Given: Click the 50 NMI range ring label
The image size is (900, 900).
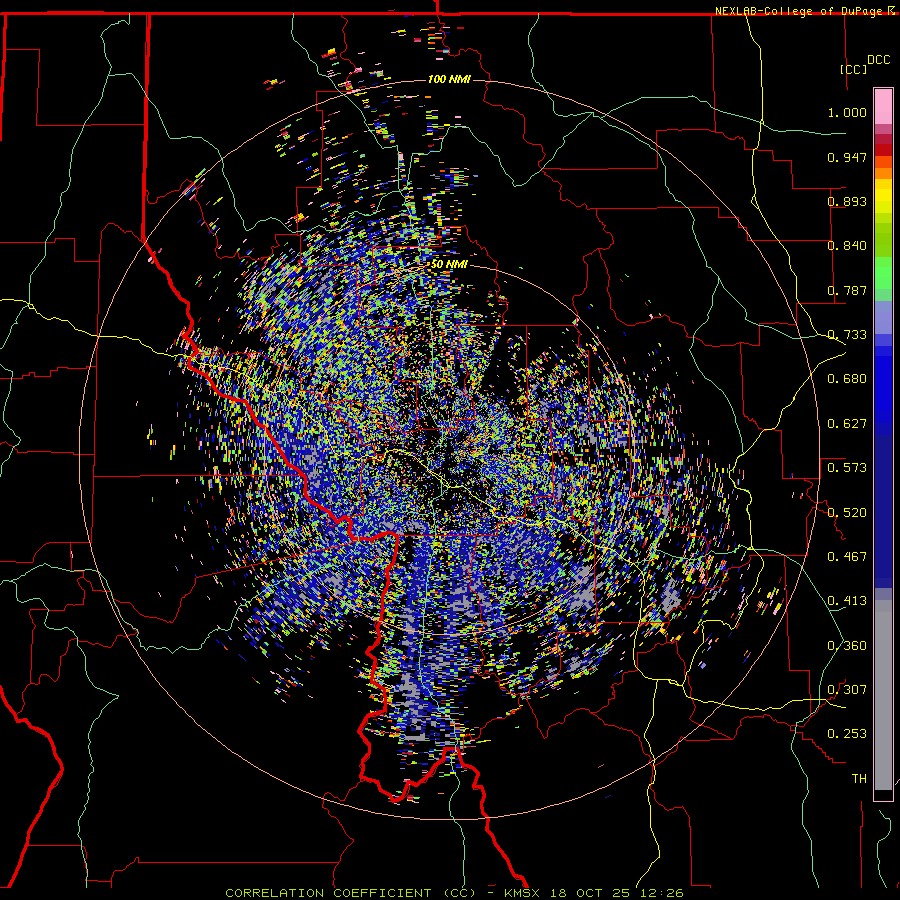Looking at the screenshot, I should click(449, 265).
